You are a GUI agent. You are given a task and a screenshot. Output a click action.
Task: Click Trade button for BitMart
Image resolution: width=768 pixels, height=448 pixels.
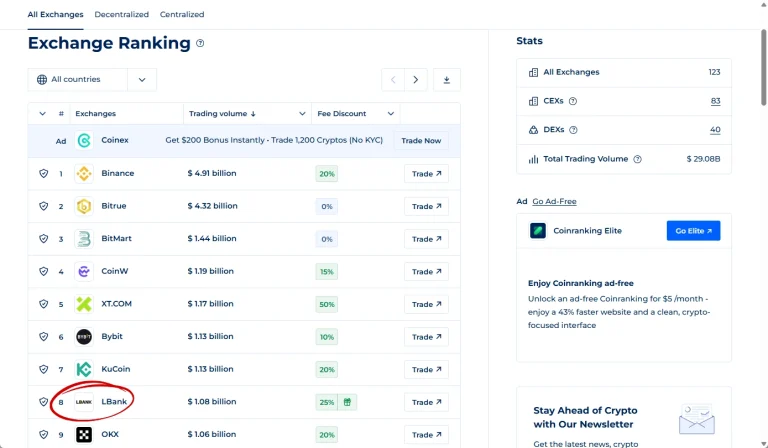click(426, 239)
